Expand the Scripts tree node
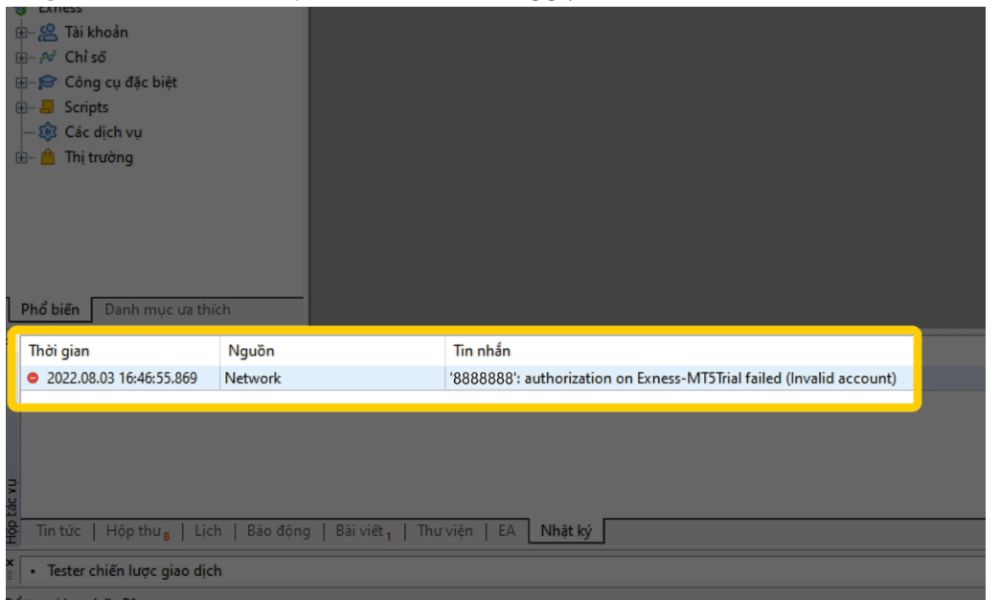The height and width of the screenshot is (600, 1000). (22, 107)
